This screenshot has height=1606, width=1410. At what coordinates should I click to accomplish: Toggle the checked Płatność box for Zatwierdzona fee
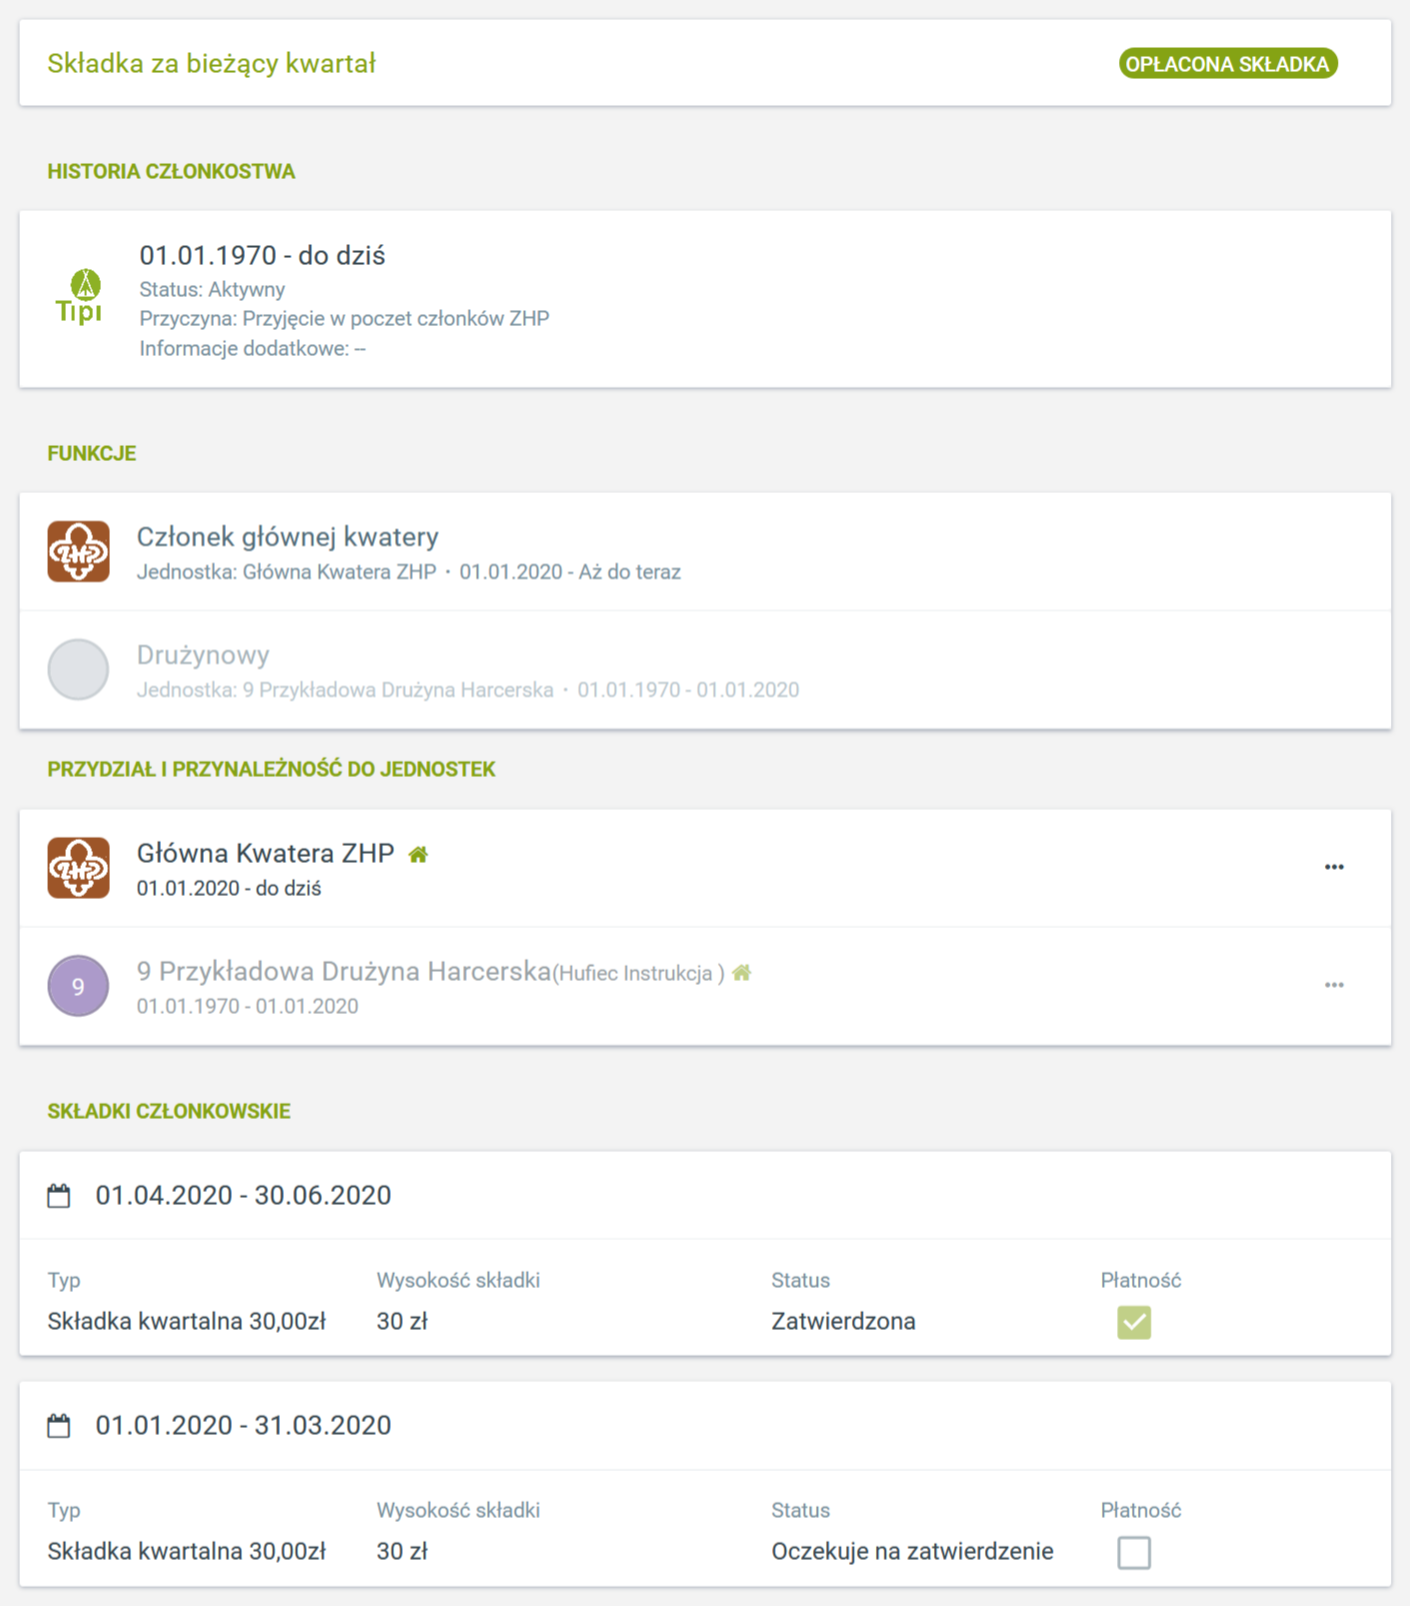[x=1134, y=1322]
